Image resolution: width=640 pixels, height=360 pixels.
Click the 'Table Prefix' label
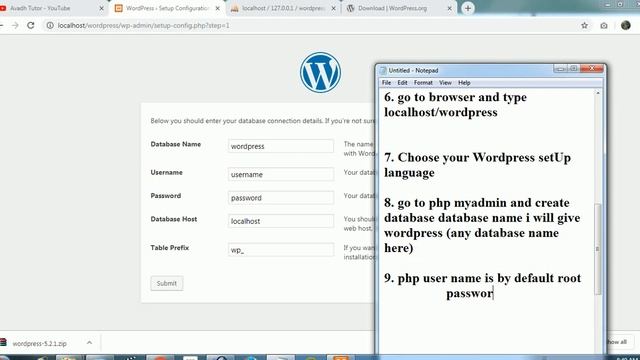tap(170, 248)
